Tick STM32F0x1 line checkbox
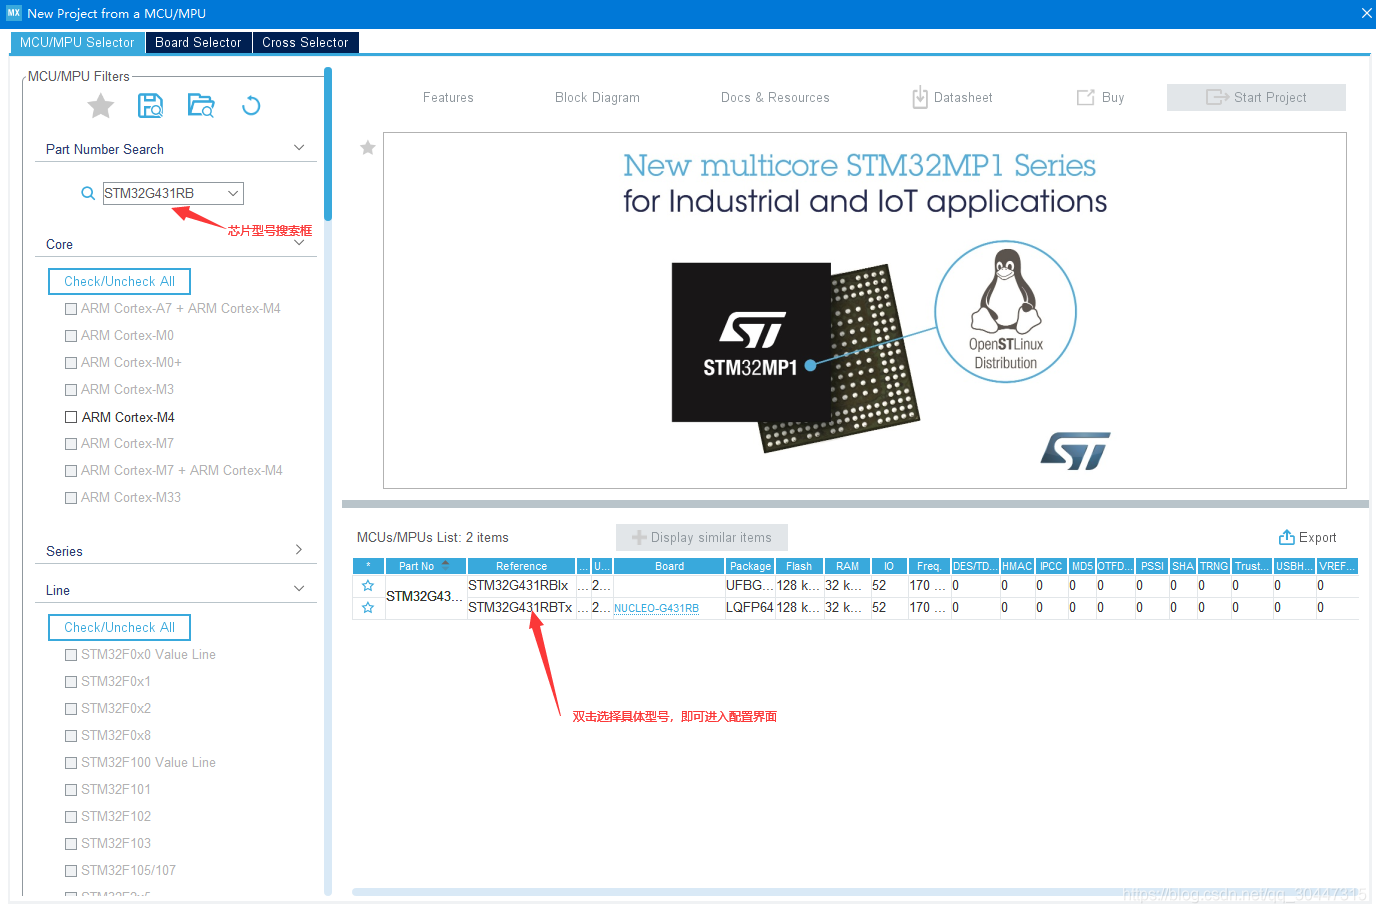Image resolution: width=1376 pixels, height=913 pixels. tap(71, 682)
